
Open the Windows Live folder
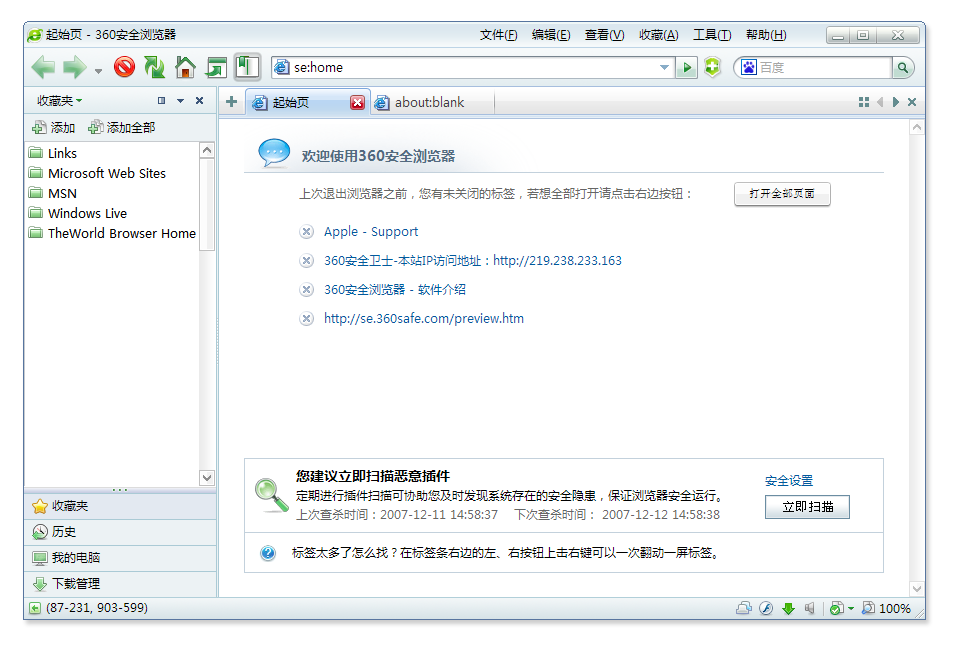point(78,213)
